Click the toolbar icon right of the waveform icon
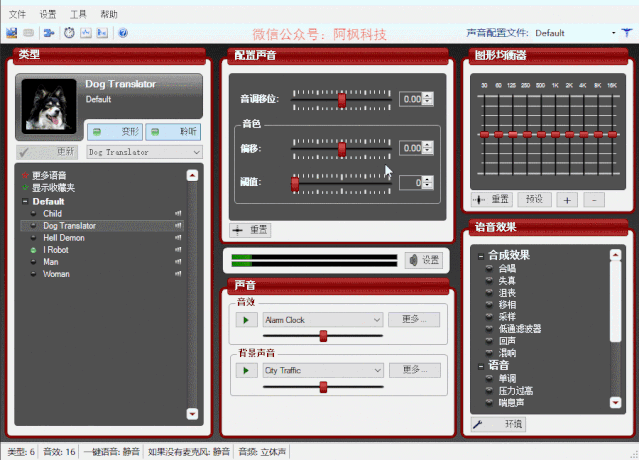Image resolution: width=639 pixels, height=460 pixels. (102, 33)
